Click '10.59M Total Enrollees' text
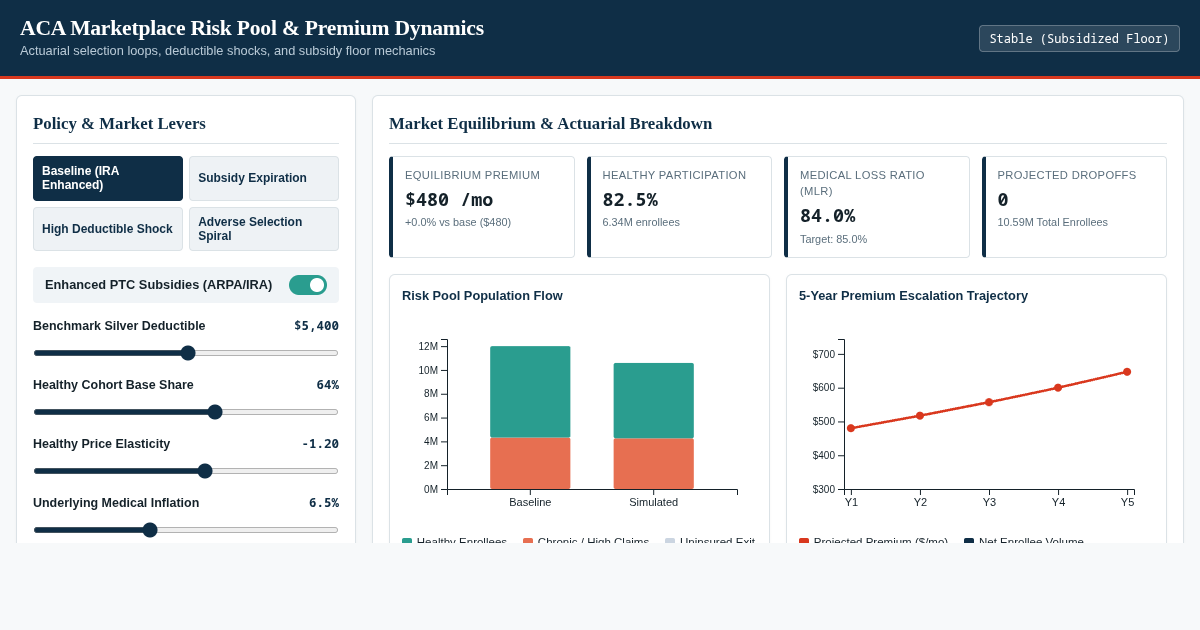 [x=1052, y=222]
